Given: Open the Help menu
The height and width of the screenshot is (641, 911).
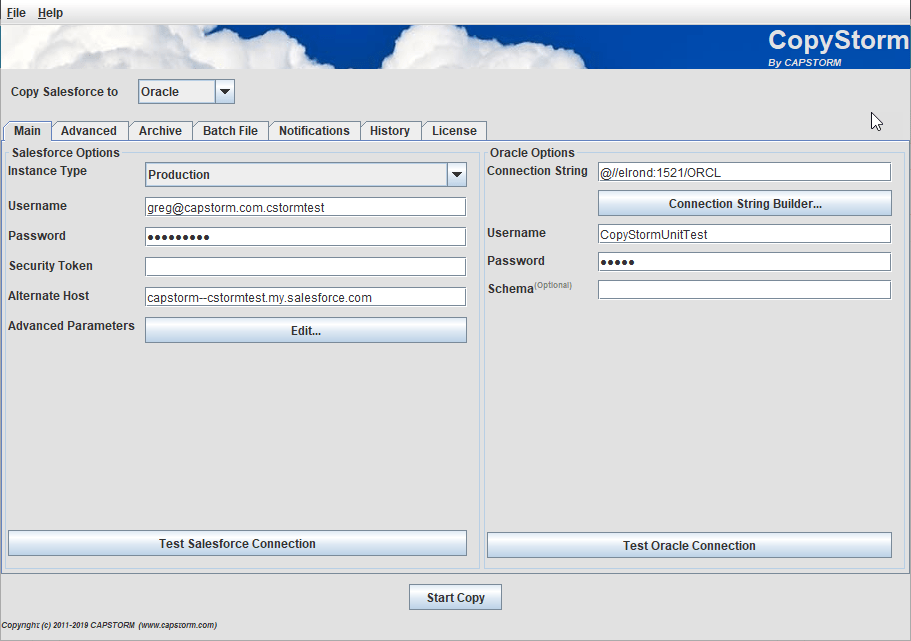Looking at the screenshot, I should click(x=49, y=12).
